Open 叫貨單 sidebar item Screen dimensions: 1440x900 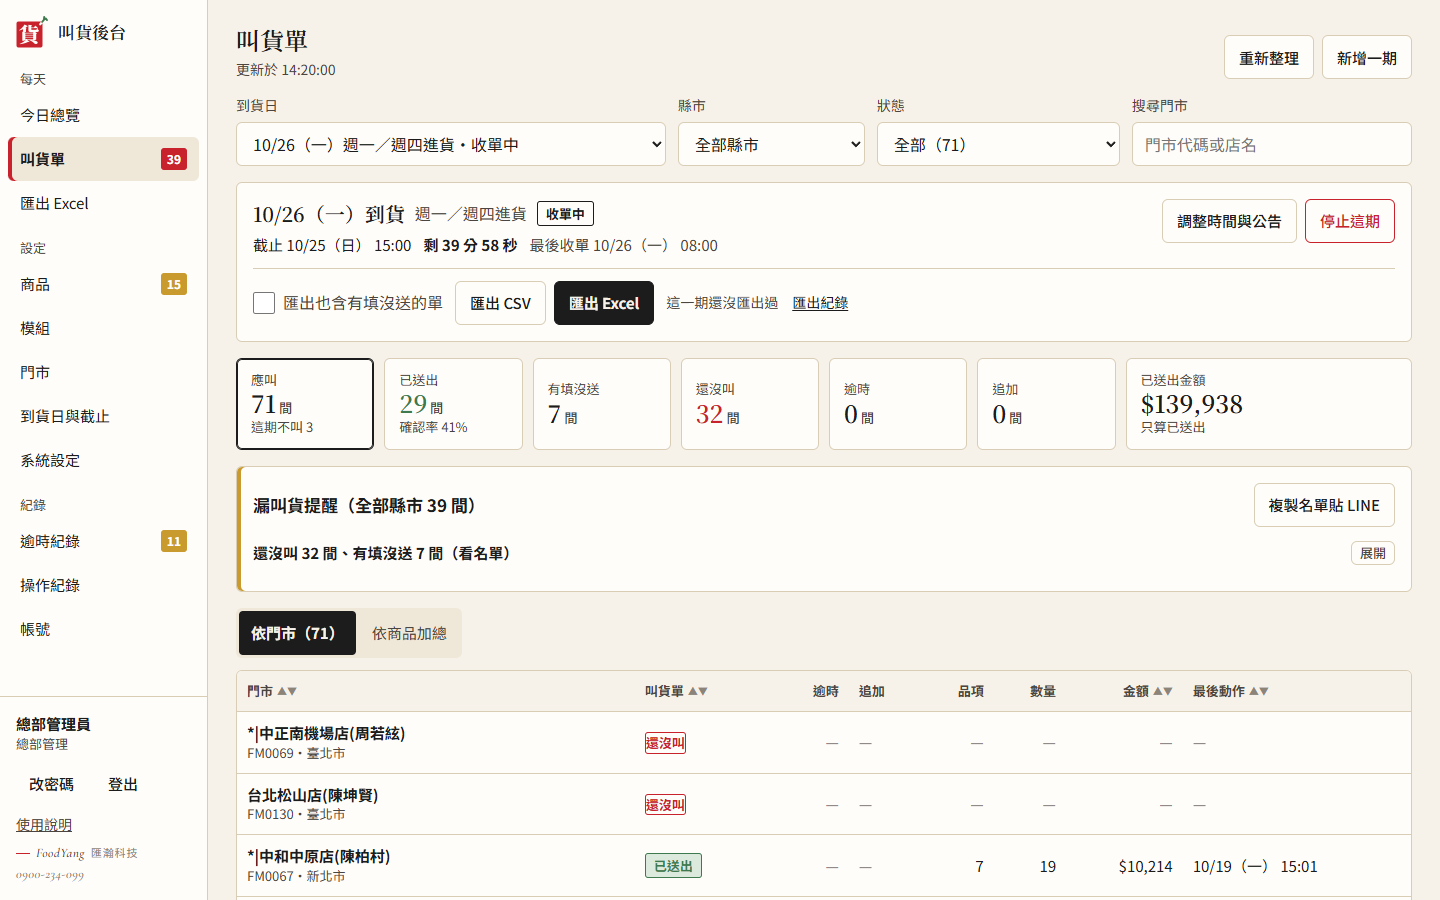[x=103, y=159]
